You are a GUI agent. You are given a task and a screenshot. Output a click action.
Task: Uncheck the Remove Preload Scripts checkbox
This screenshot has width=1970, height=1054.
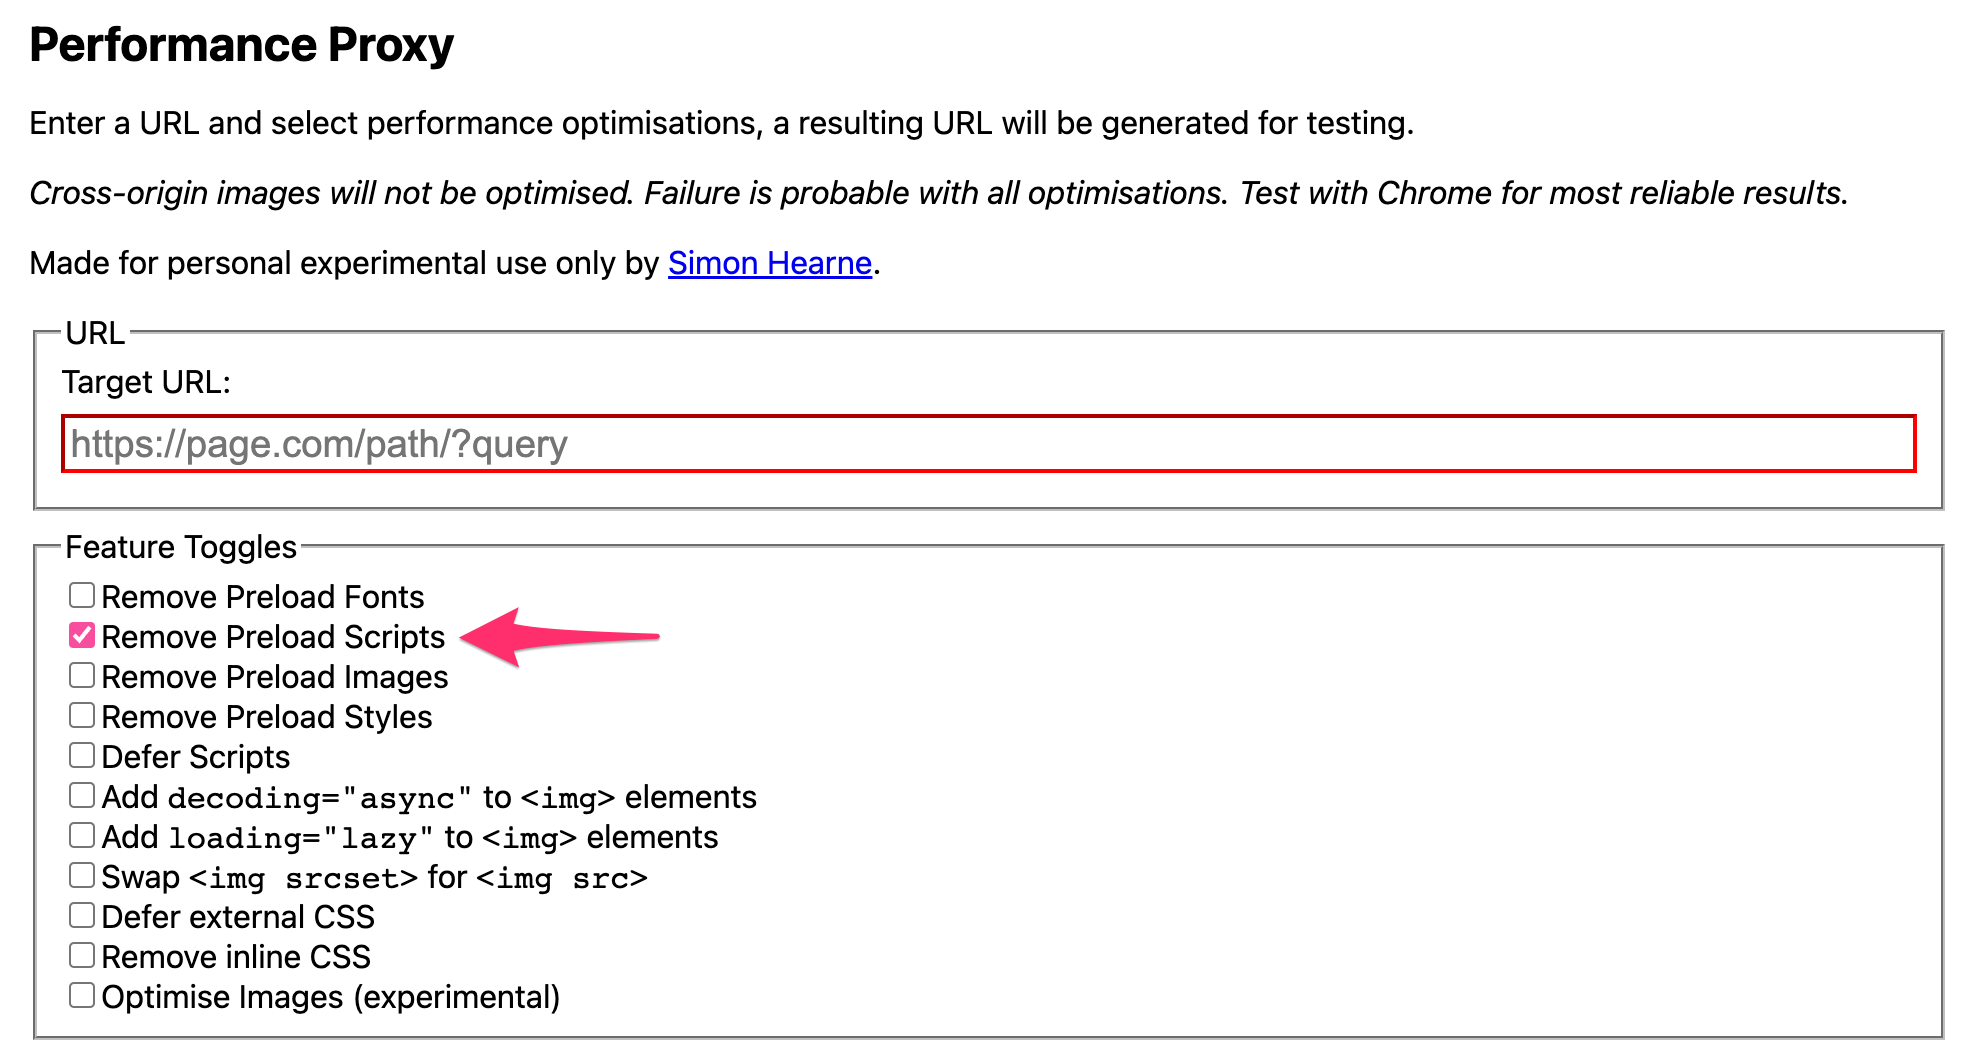[82, 636]
